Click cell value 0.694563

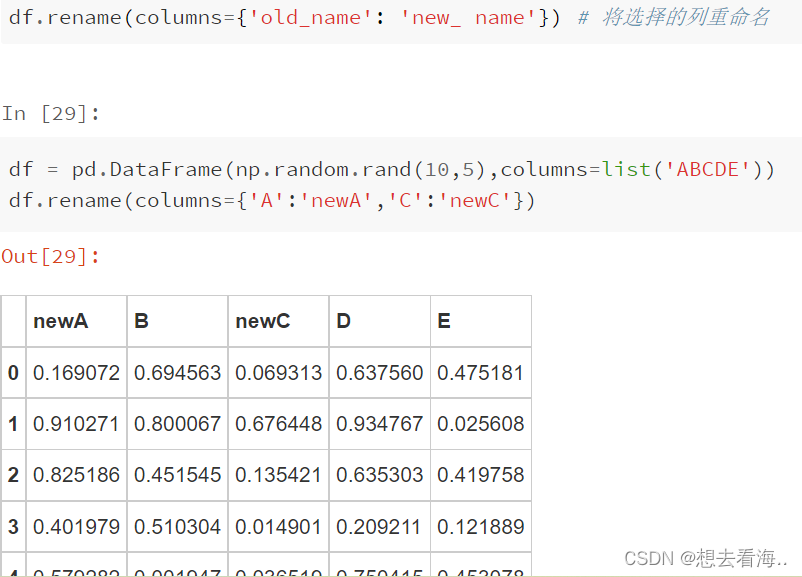click(x=177, y=373)
